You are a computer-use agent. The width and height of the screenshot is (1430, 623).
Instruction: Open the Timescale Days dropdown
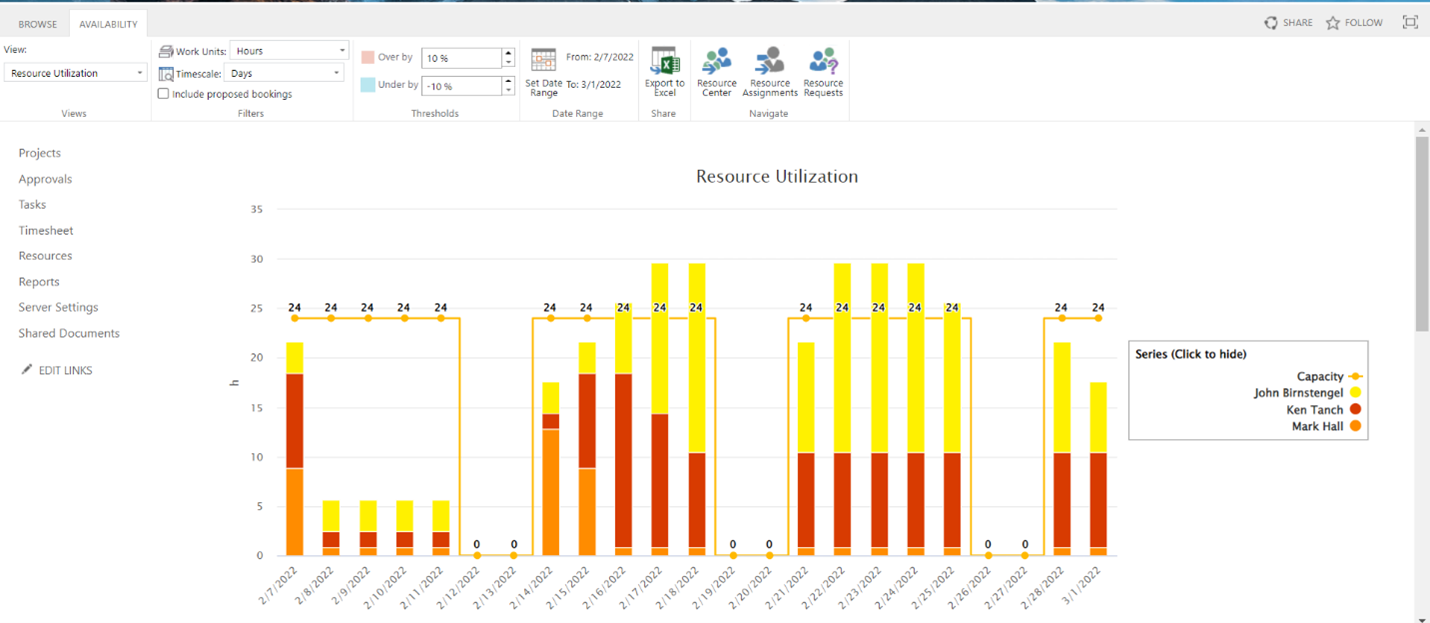(286, 73)
